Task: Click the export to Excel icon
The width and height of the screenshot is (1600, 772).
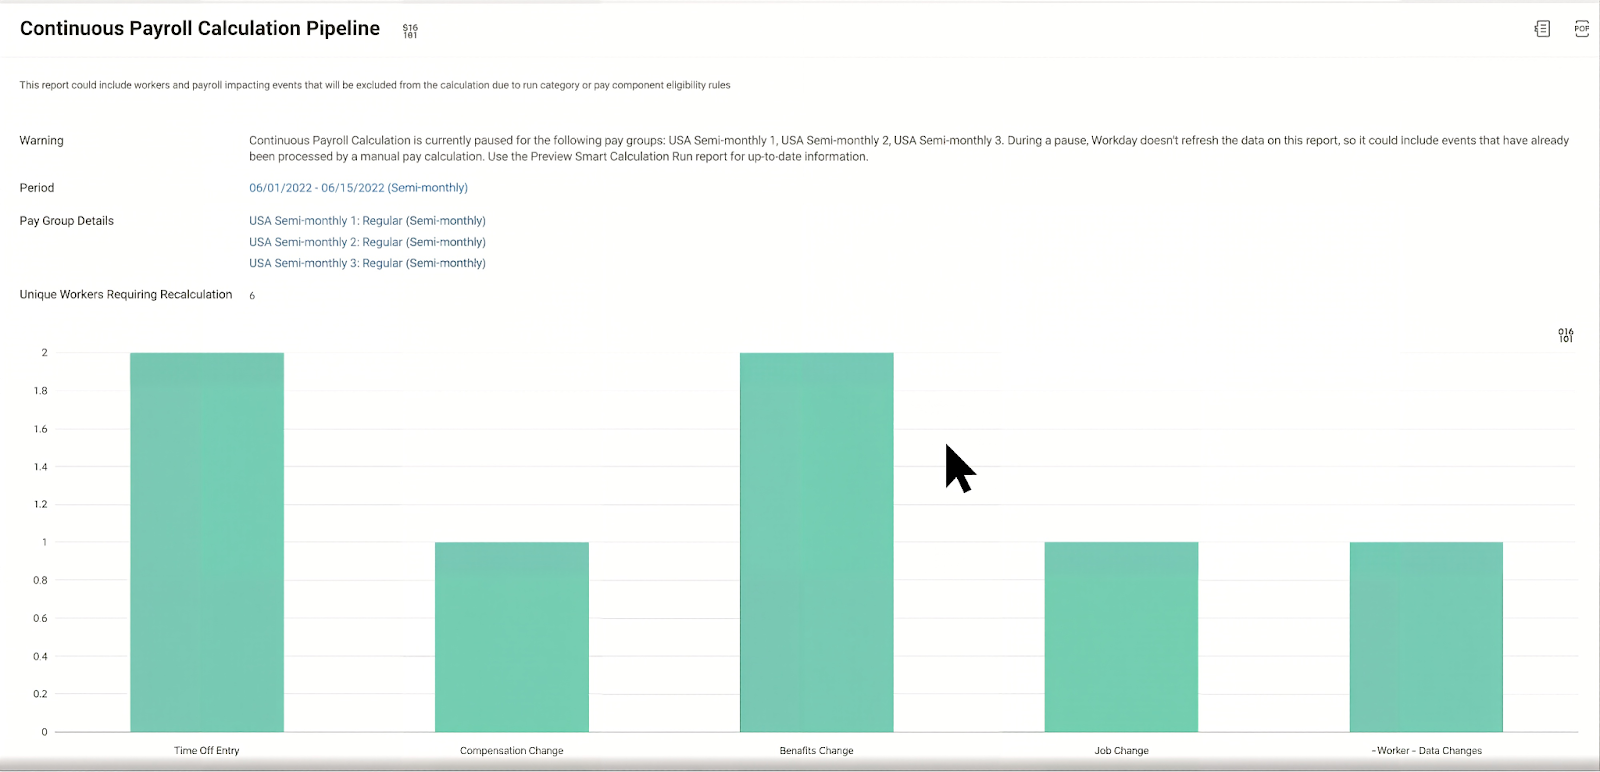Action: click(x=1542, y=29)
